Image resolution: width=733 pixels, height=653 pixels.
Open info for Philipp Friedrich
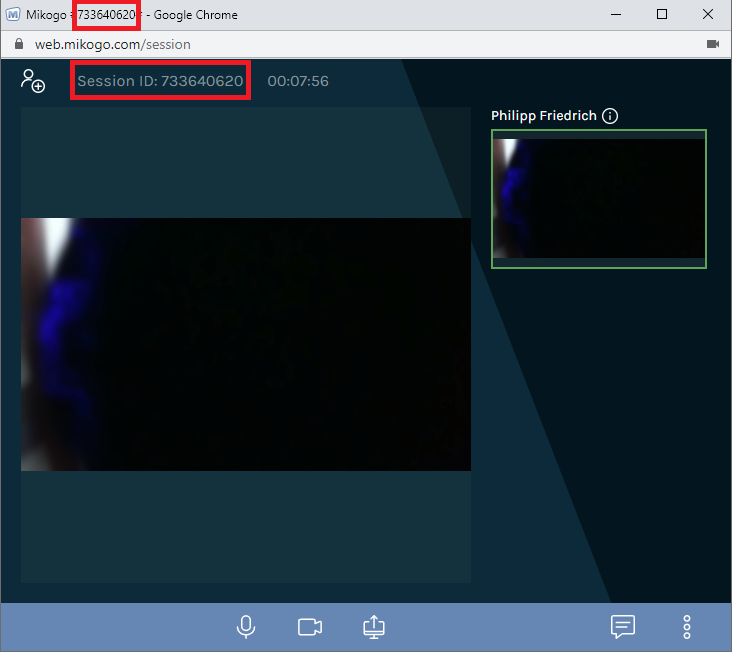pos(610,116)
